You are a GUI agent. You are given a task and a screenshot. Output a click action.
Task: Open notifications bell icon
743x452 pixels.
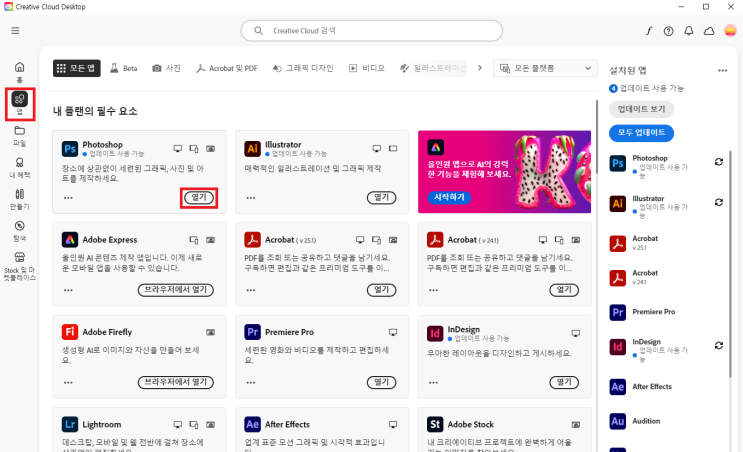(x=689, y=31)
